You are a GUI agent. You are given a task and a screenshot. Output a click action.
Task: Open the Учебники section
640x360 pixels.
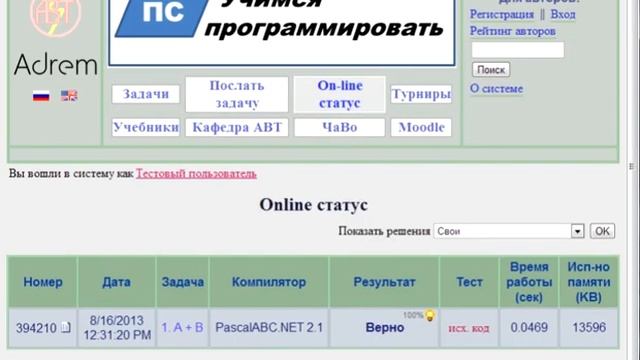click(146, 127)
